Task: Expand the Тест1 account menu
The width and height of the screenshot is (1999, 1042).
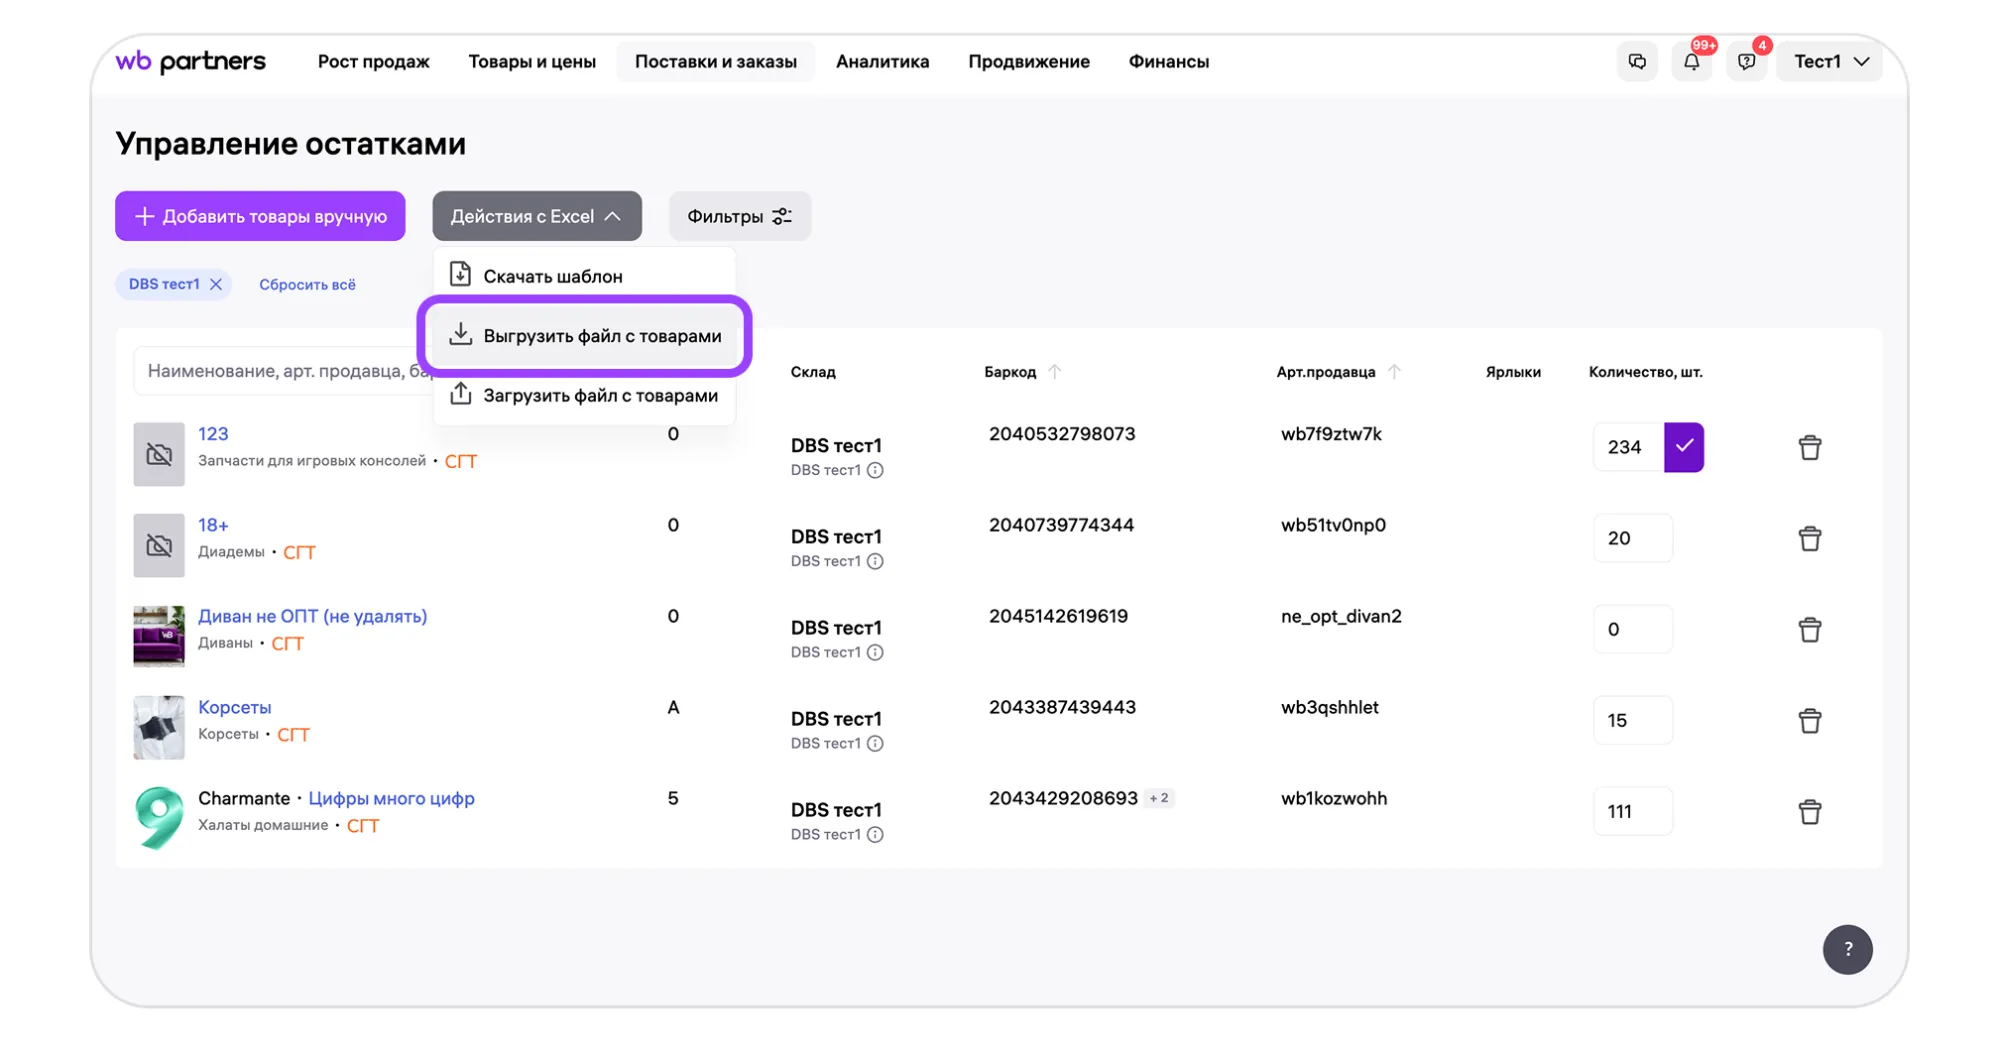Action: pos(1830,62)
